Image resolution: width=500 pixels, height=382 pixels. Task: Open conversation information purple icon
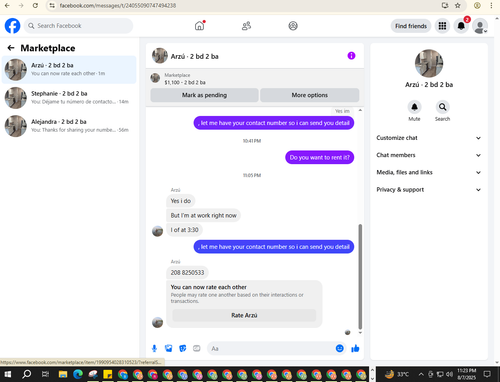[351, 56]
